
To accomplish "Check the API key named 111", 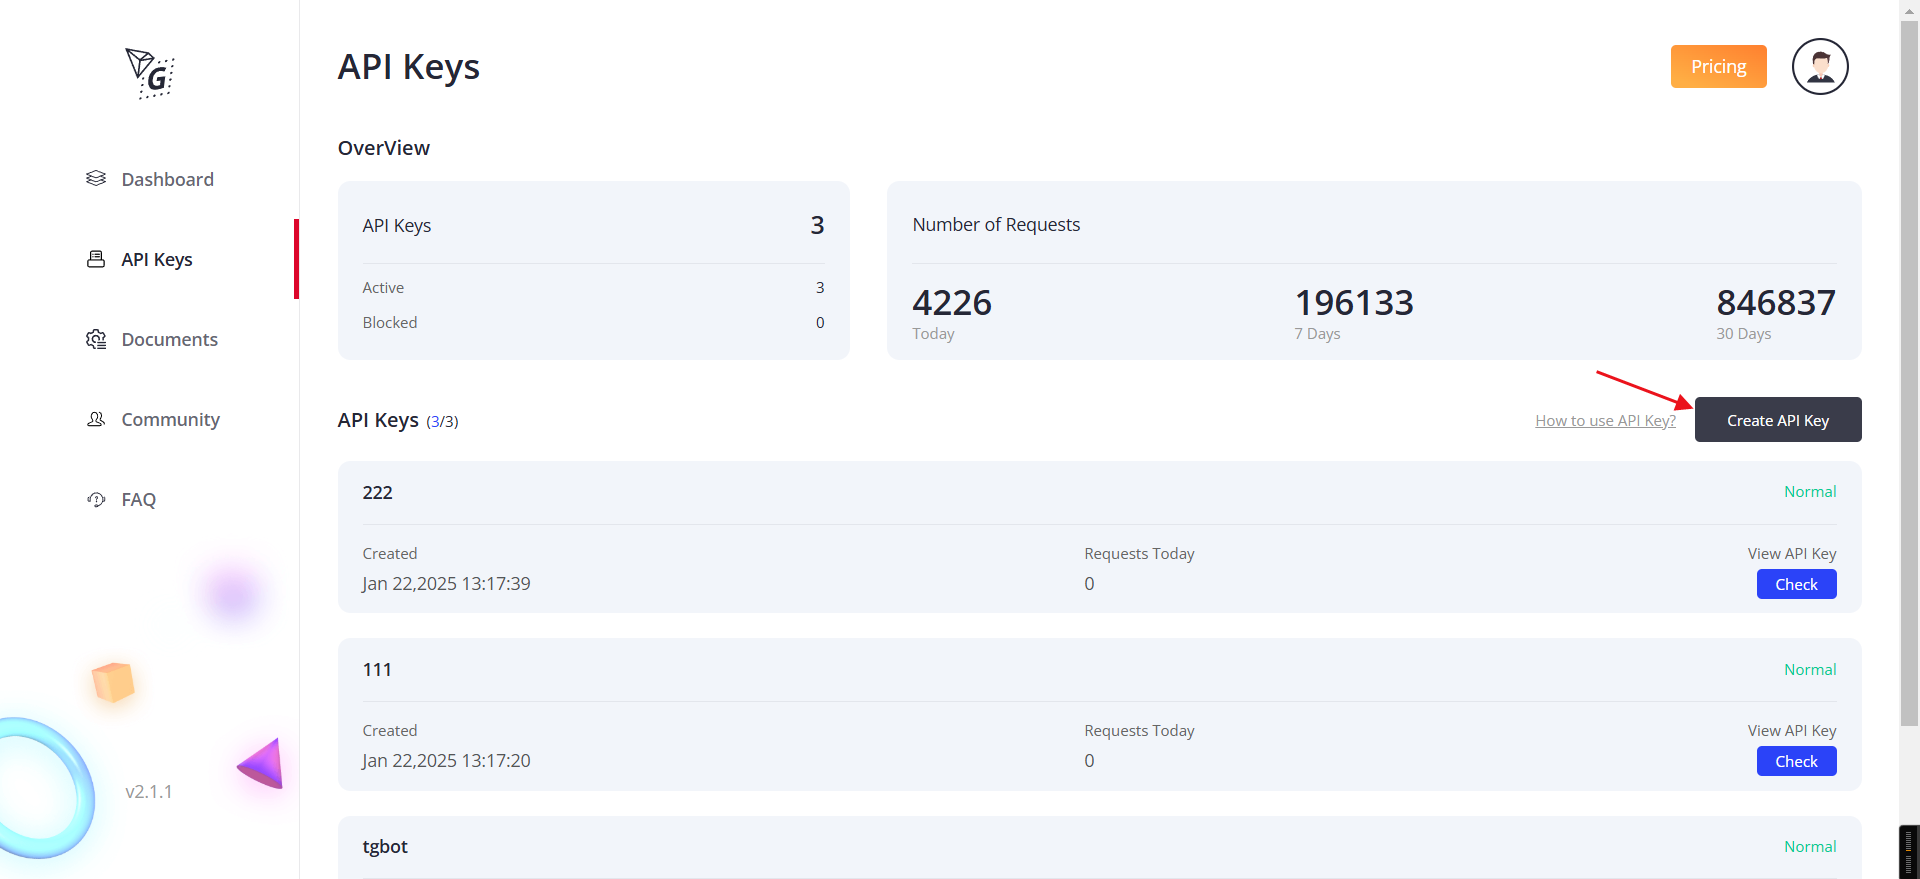I will pos(1796,762).
